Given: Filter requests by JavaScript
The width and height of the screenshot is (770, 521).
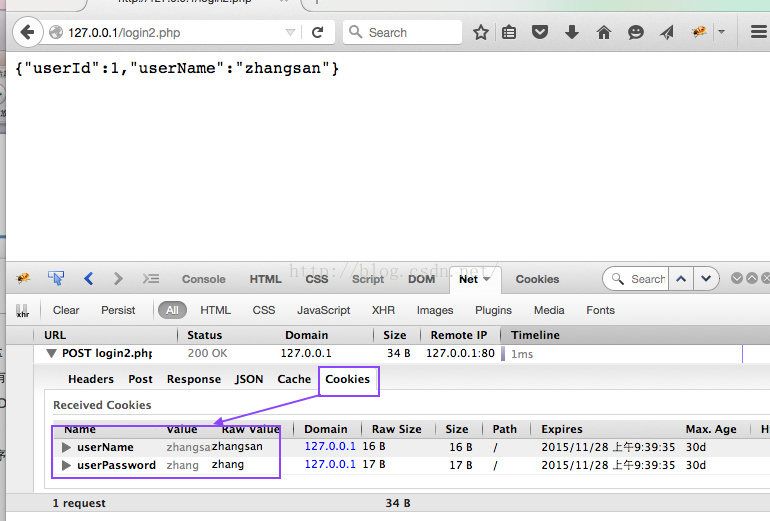Looking at the screenshot, I should [x=323, y=310].
